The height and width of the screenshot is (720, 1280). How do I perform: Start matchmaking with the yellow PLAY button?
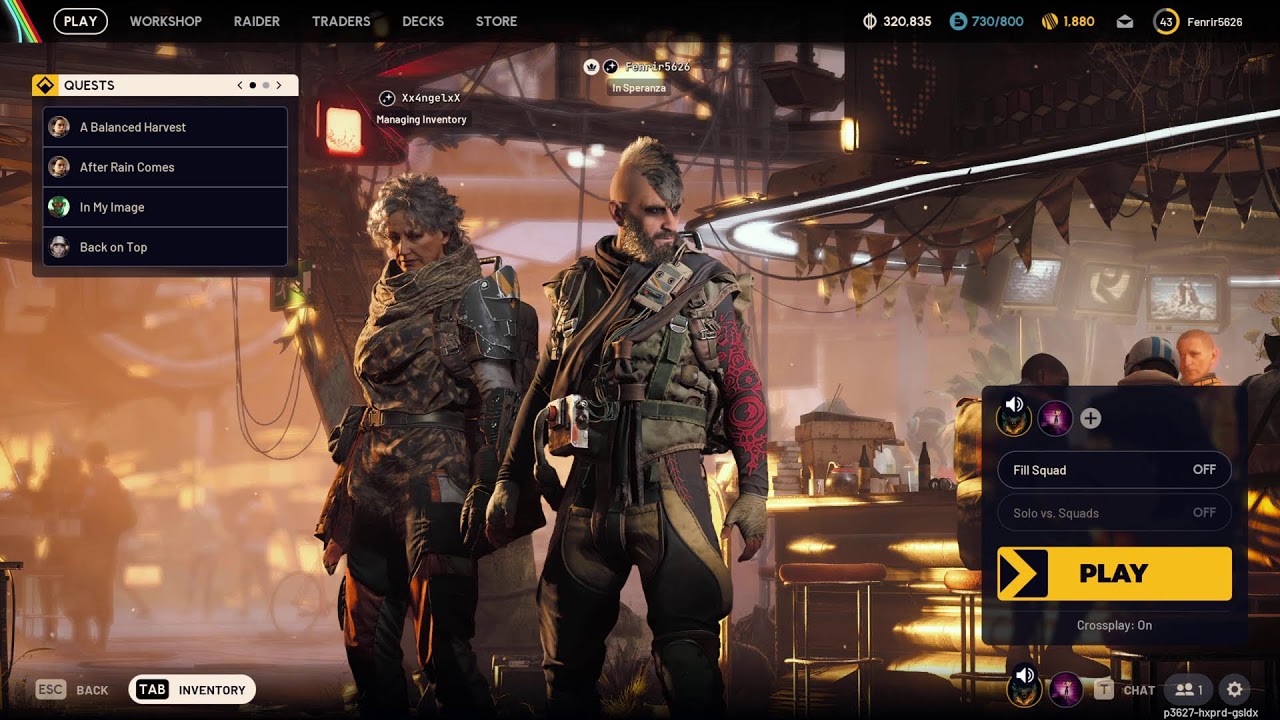(1114, 573)
